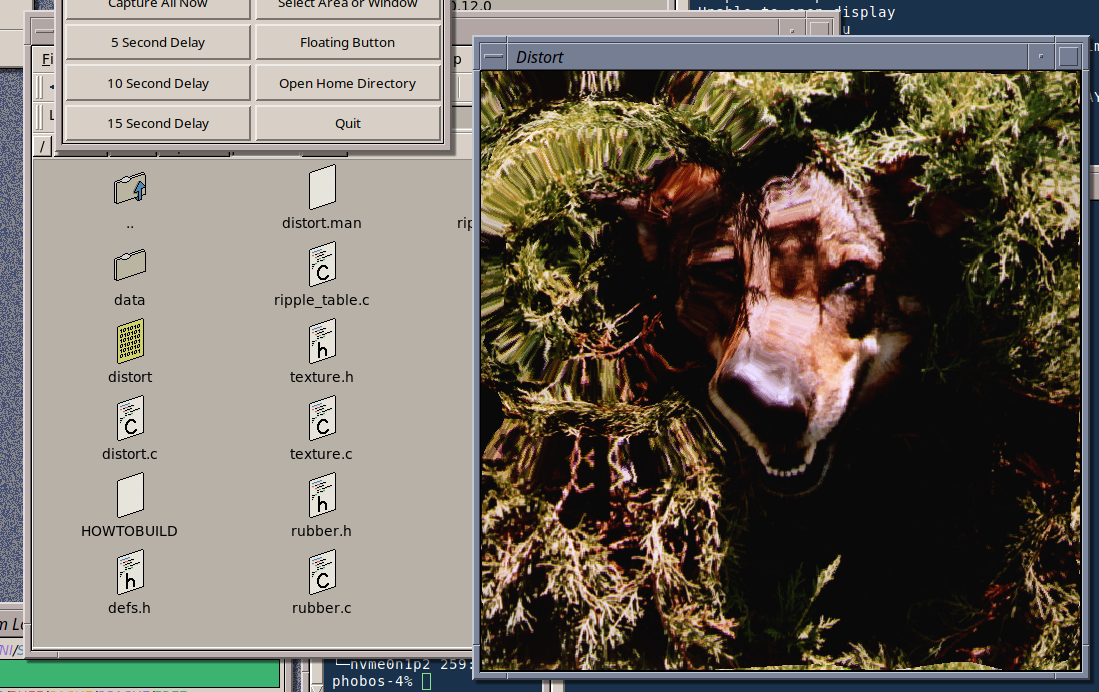
Task: Click the data folder name label
Action: 129,300
